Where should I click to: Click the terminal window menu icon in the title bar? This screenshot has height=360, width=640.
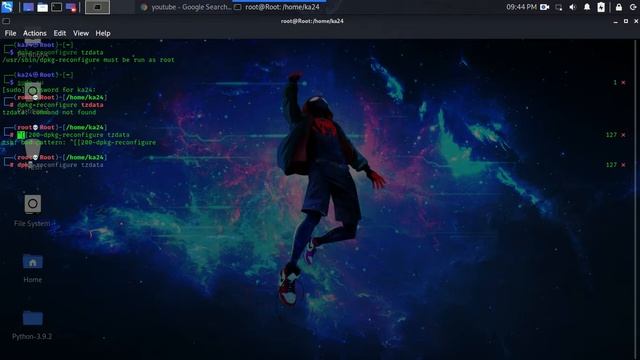[6, 21]
